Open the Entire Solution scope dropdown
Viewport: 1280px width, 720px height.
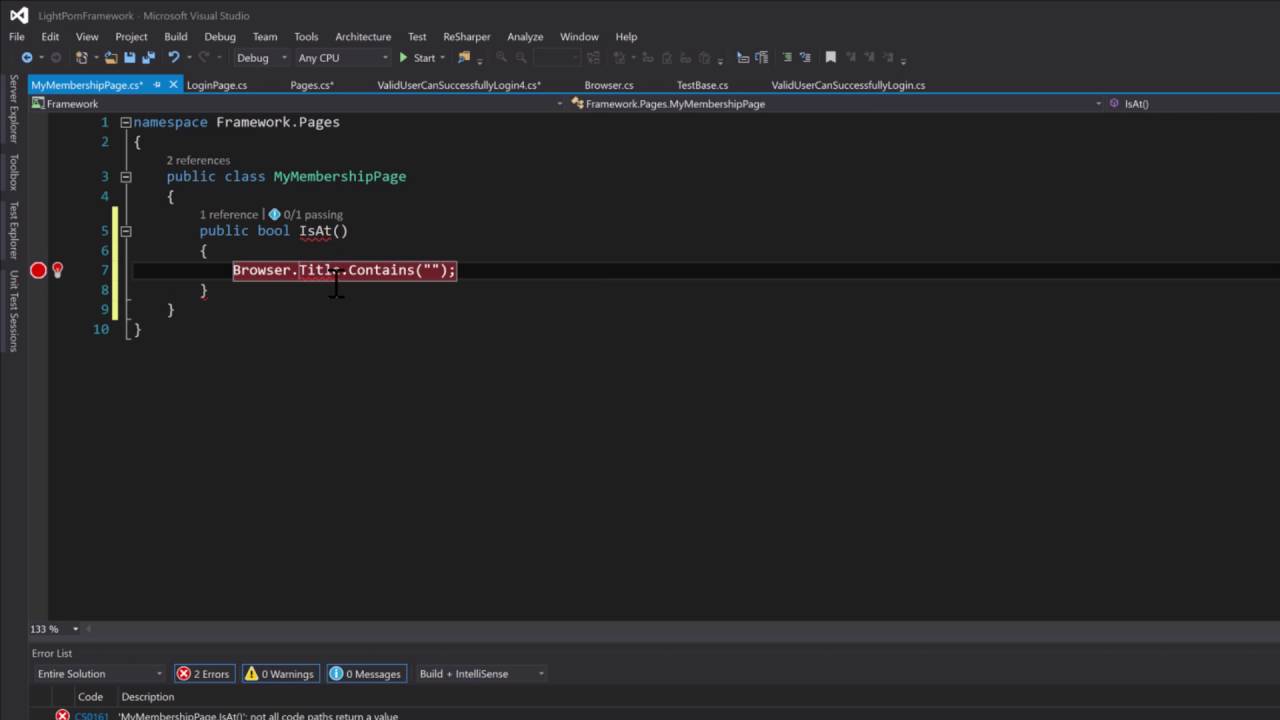pyautogui.click(x=99, y=674)
